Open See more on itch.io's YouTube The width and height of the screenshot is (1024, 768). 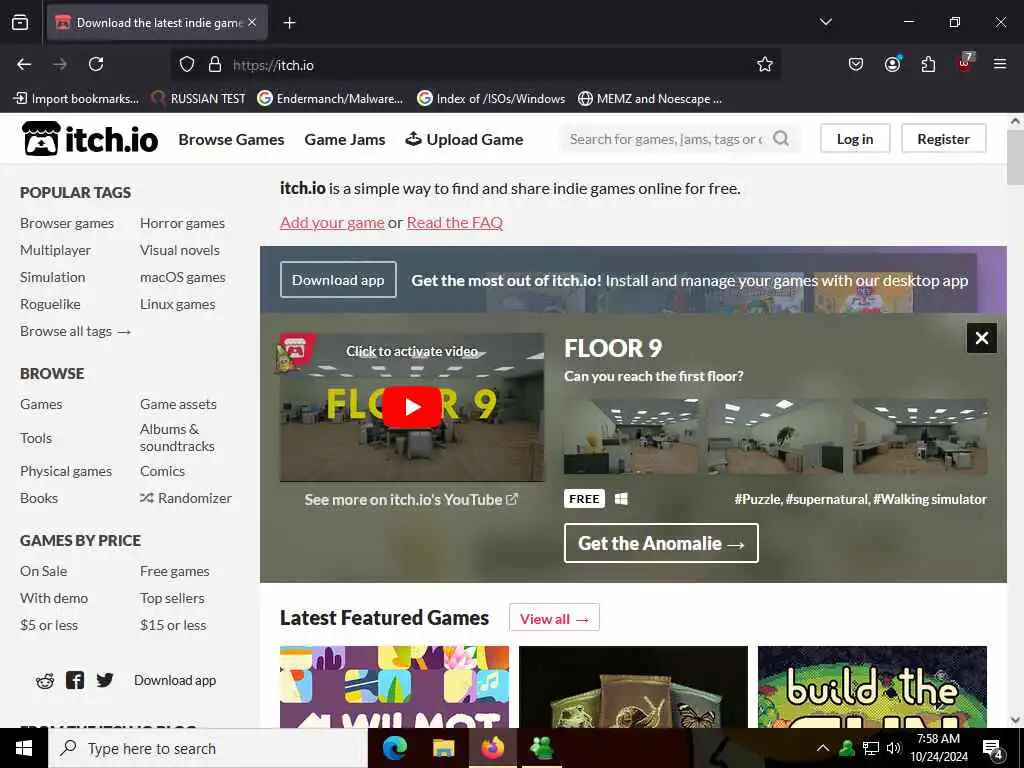(411, 500)
